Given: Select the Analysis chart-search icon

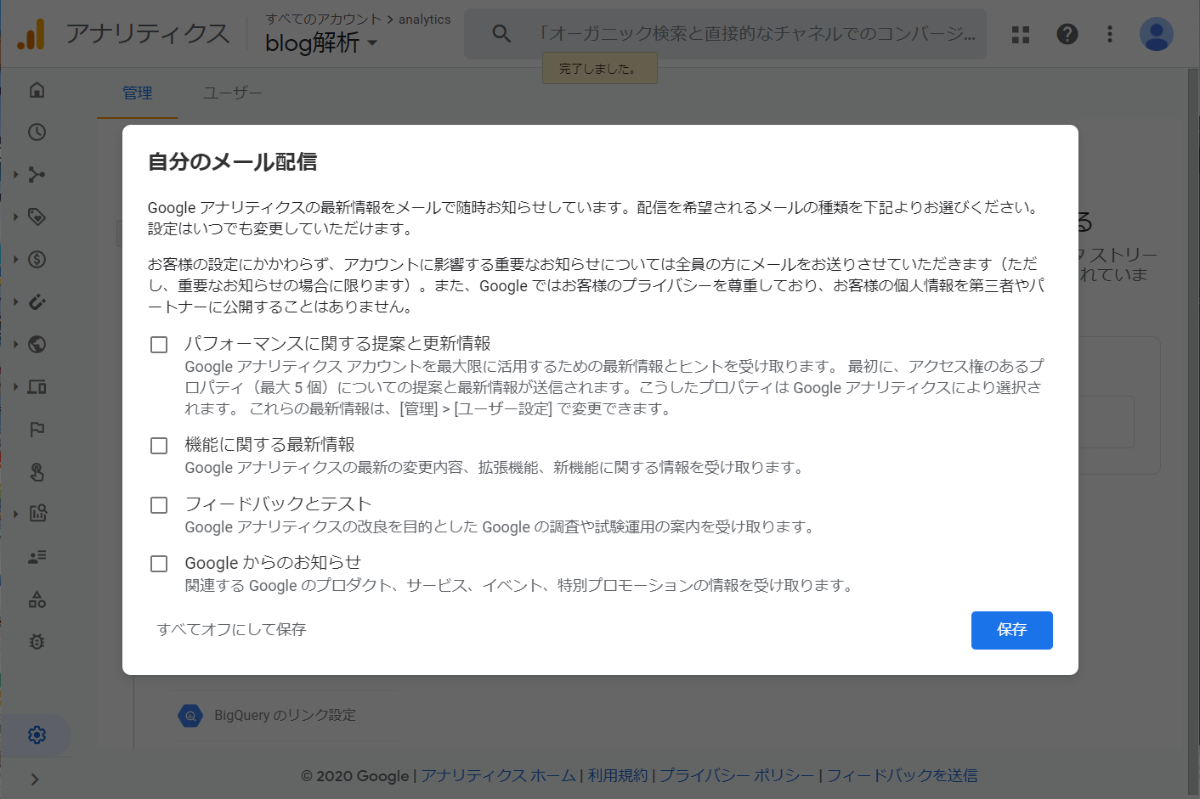Looking at the screenshot, I should 37,514.
